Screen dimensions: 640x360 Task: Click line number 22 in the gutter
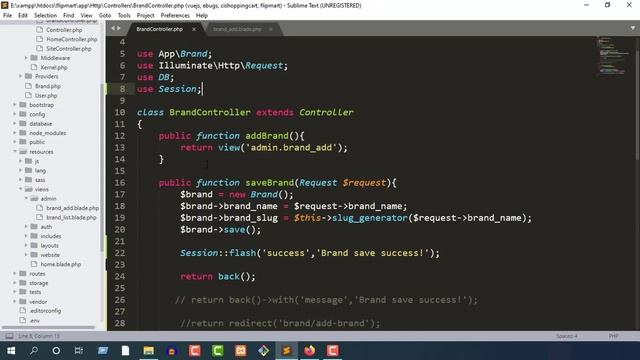pos(120,253)
